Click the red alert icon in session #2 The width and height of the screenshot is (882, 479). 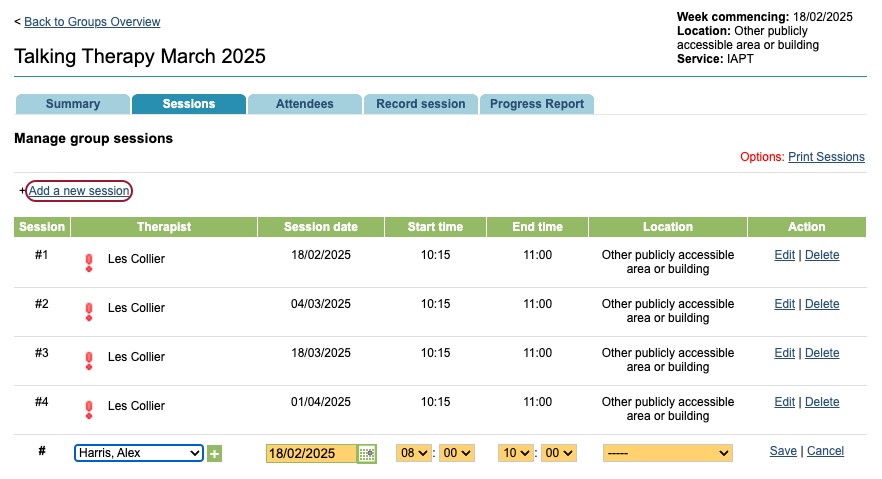coord(89,311)
